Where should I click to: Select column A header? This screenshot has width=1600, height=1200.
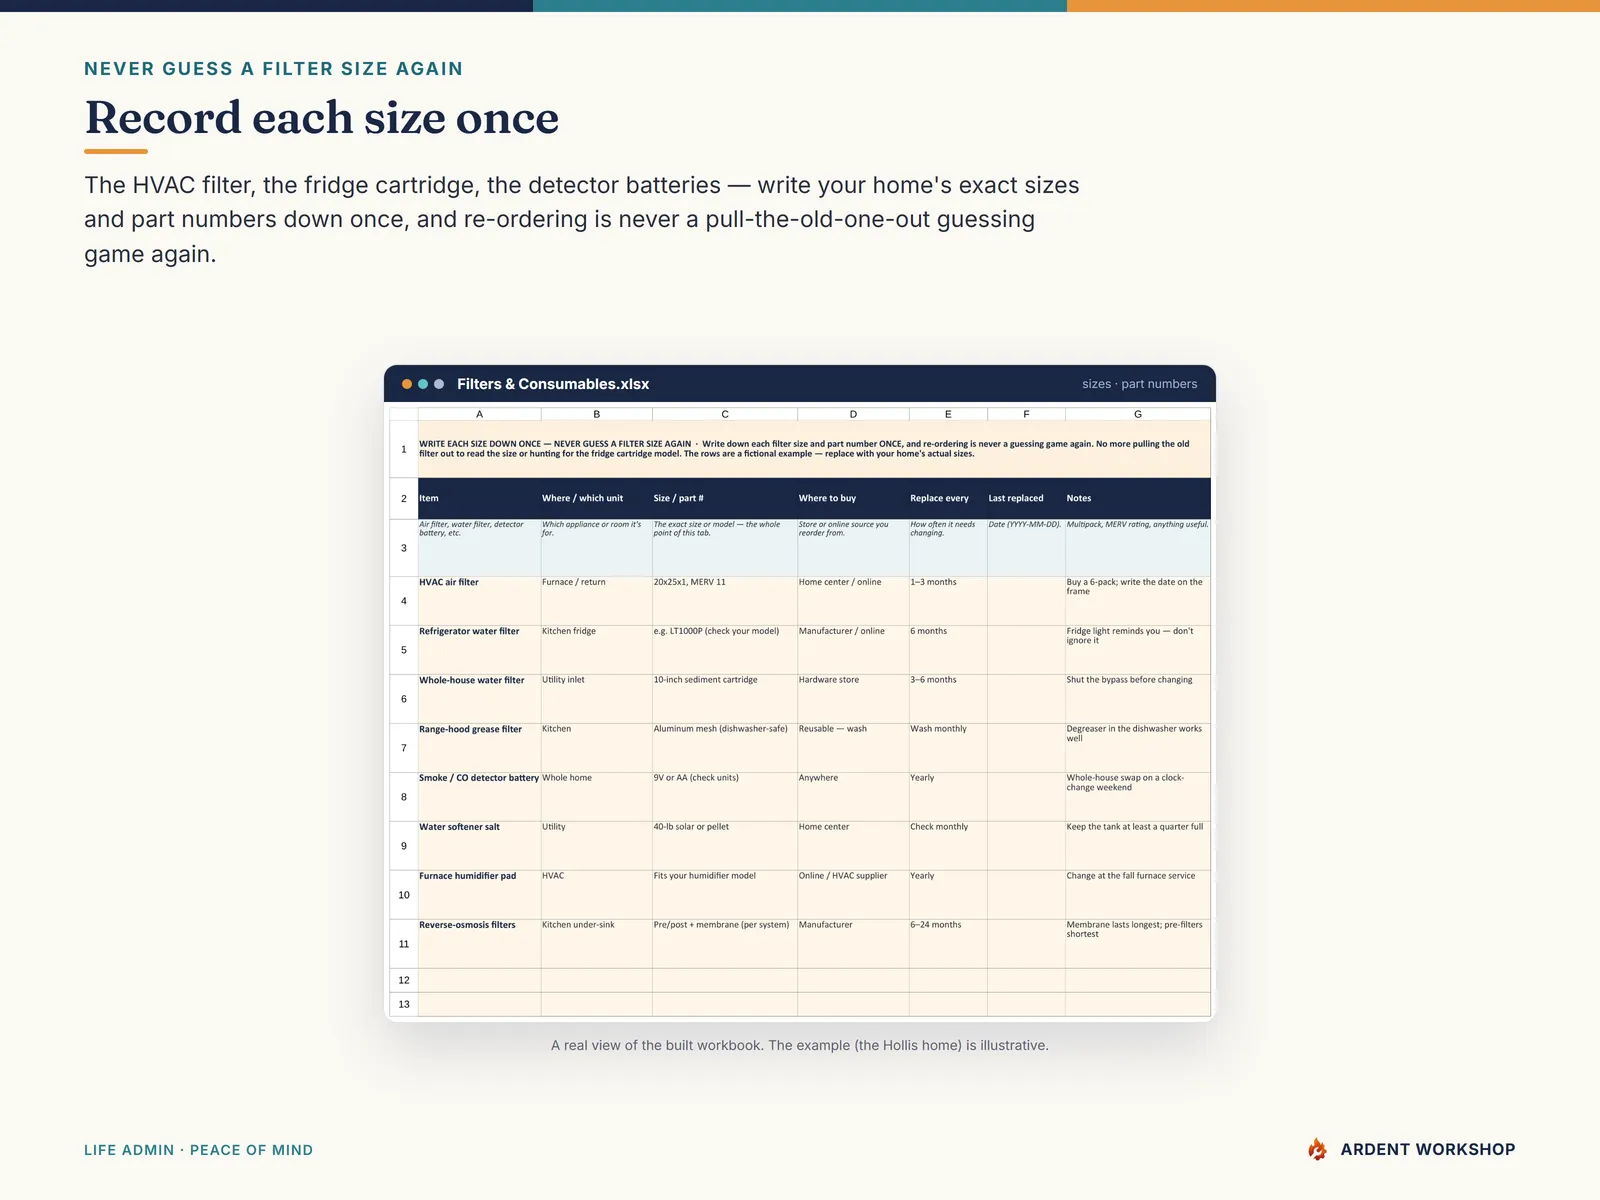[x=480, y=414]
